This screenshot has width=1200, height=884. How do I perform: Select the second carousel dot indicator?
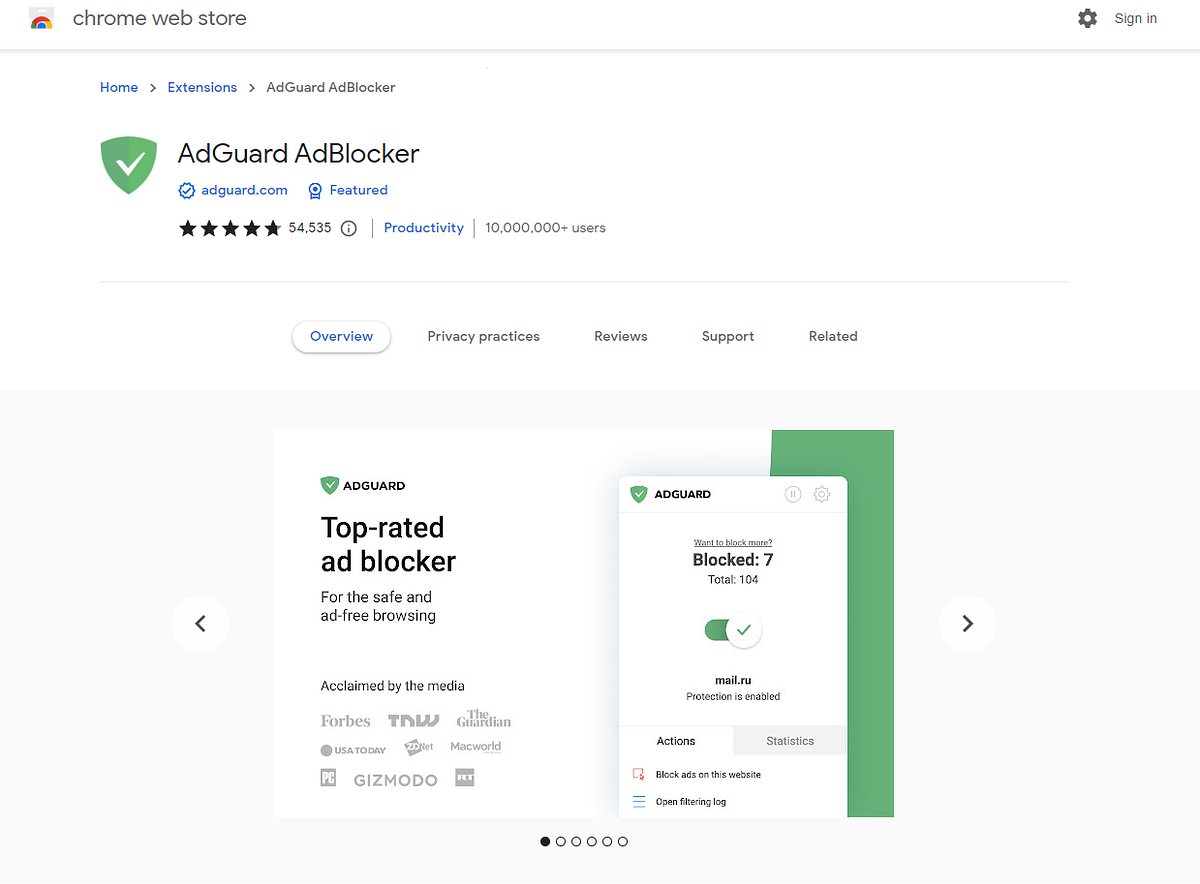[x=561, y=841]
